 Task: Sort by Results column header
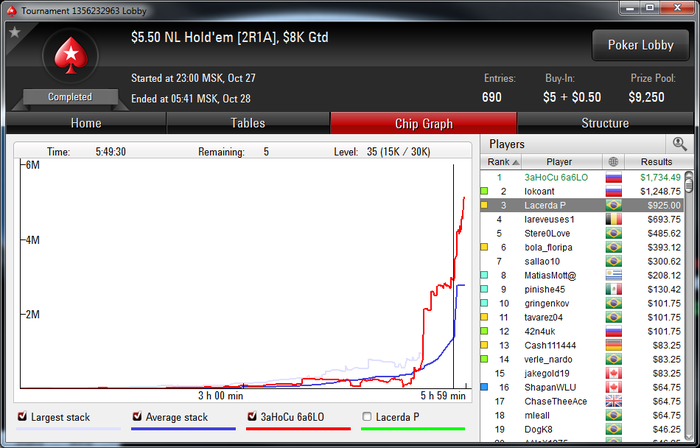656,162
